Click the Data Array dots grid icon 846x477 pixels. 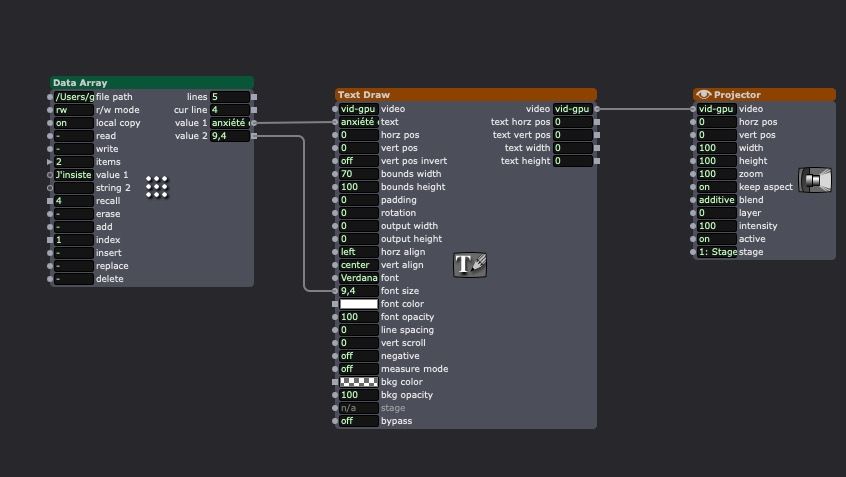coord(157,186)
